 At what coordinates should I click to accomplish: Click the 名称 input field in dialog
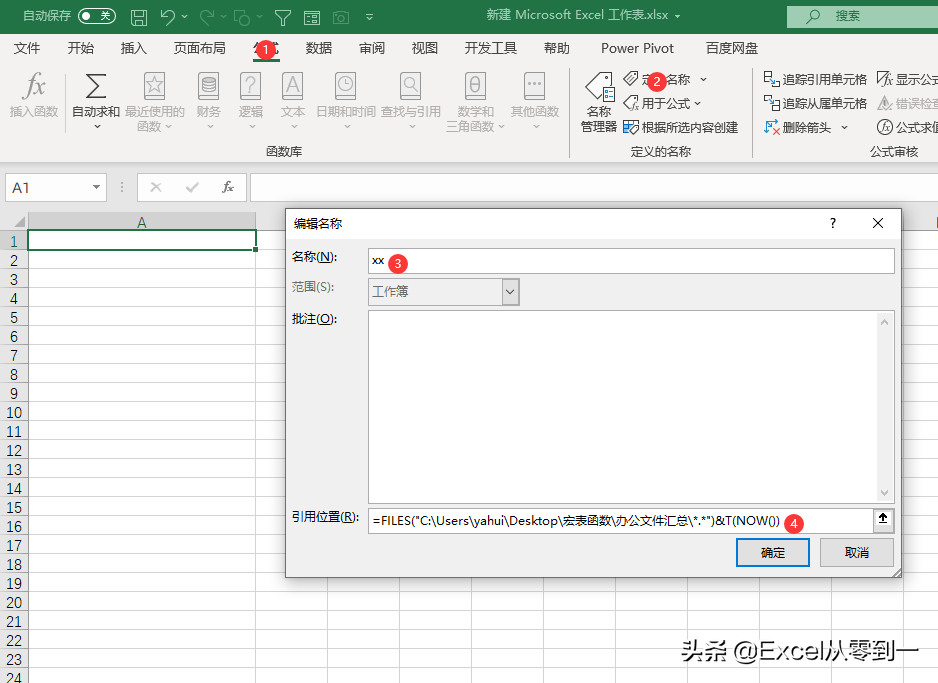coord(631,261)
